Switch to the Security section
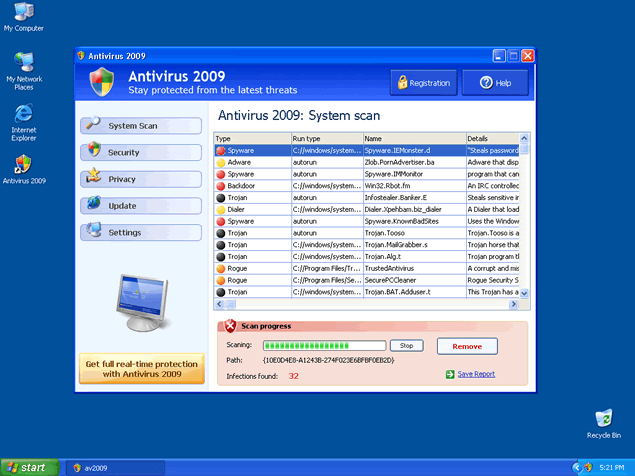Viewport: 635px width, 476px height. tap(140, 152)
